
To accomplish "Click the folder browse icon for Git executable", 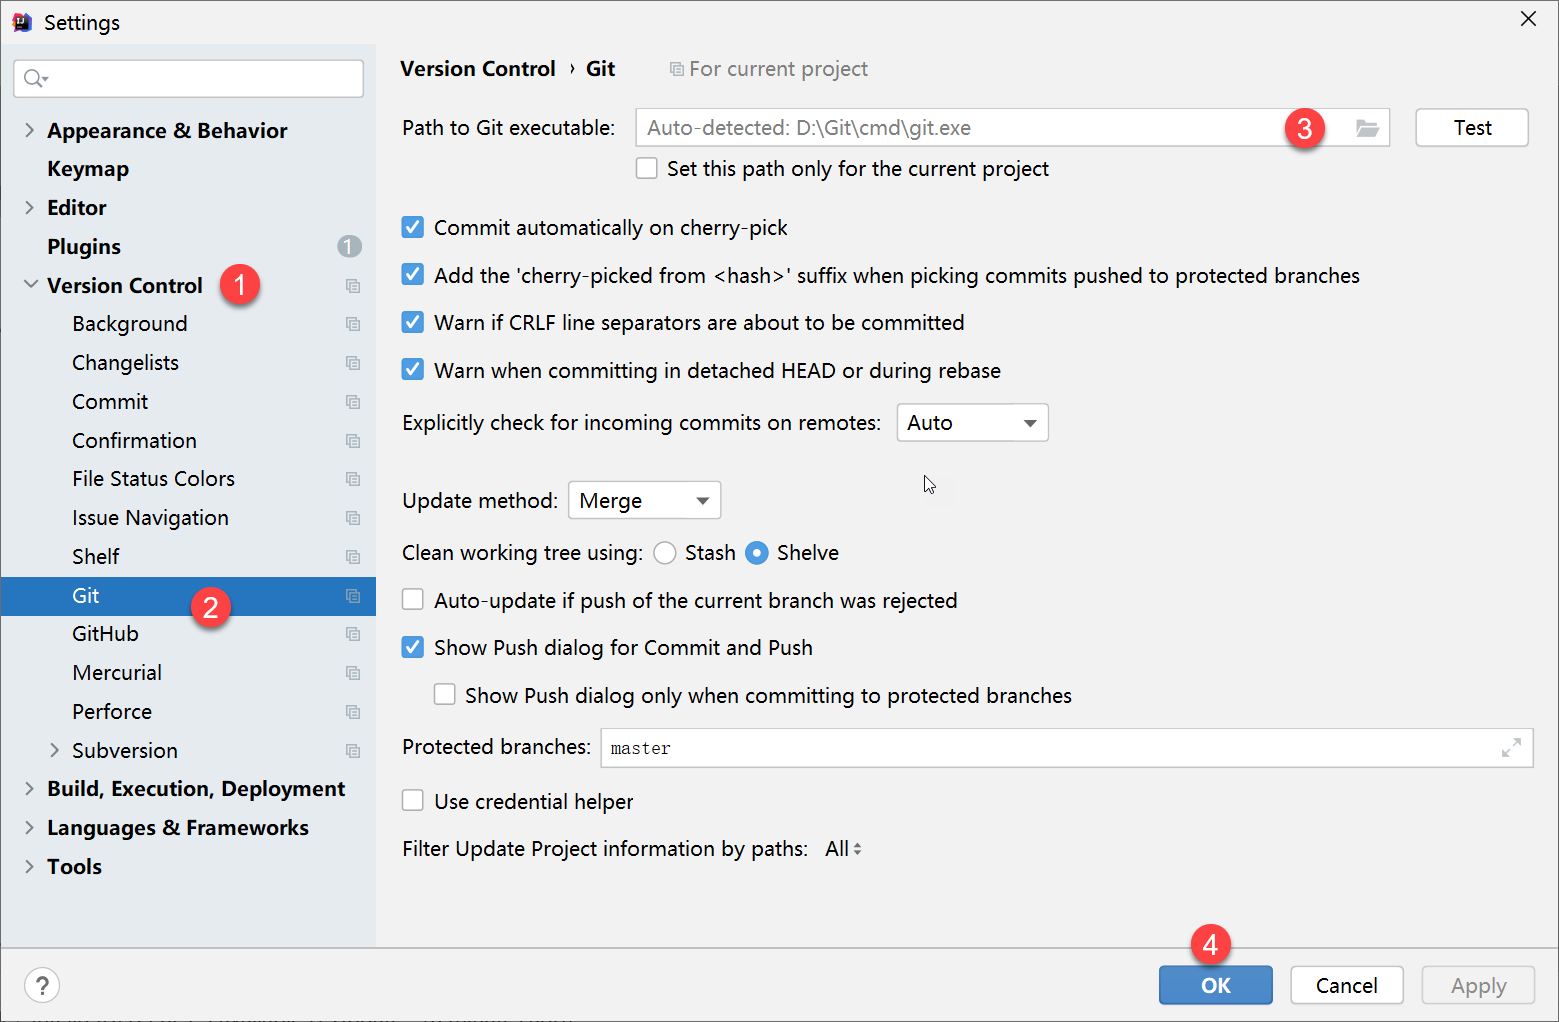I will point(1367,128).
